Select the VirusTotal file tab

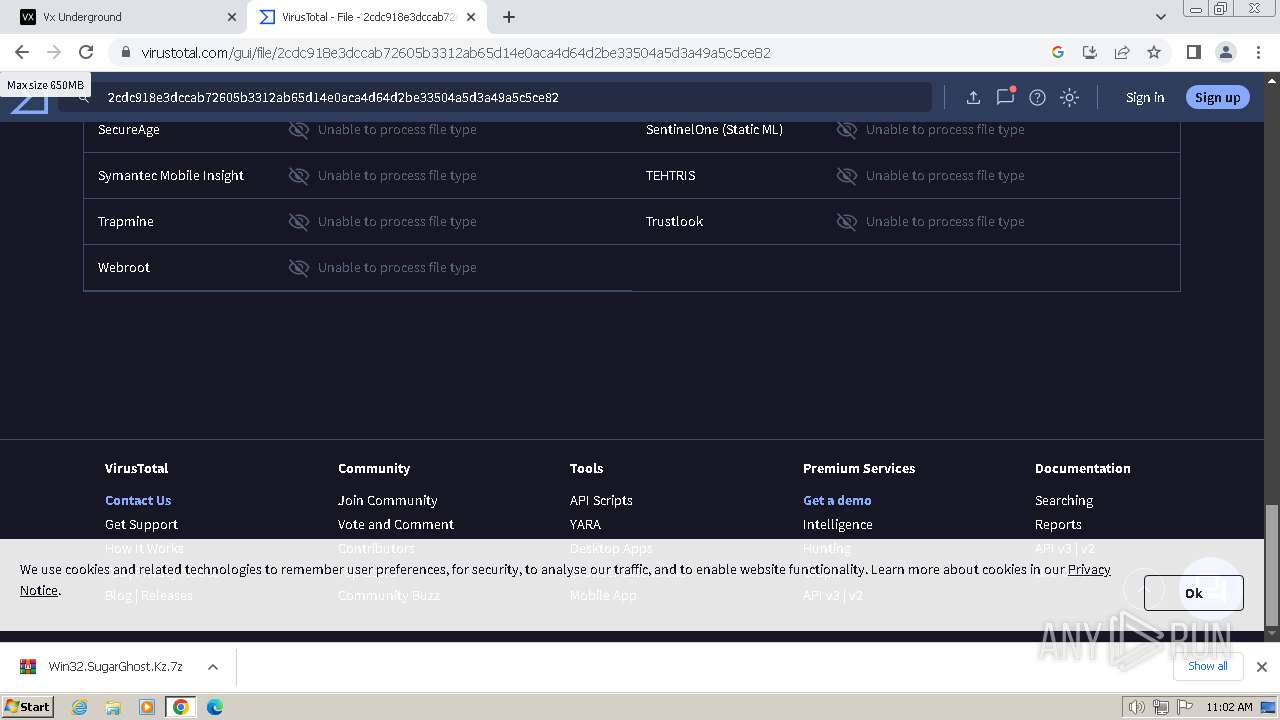[367, 17]
